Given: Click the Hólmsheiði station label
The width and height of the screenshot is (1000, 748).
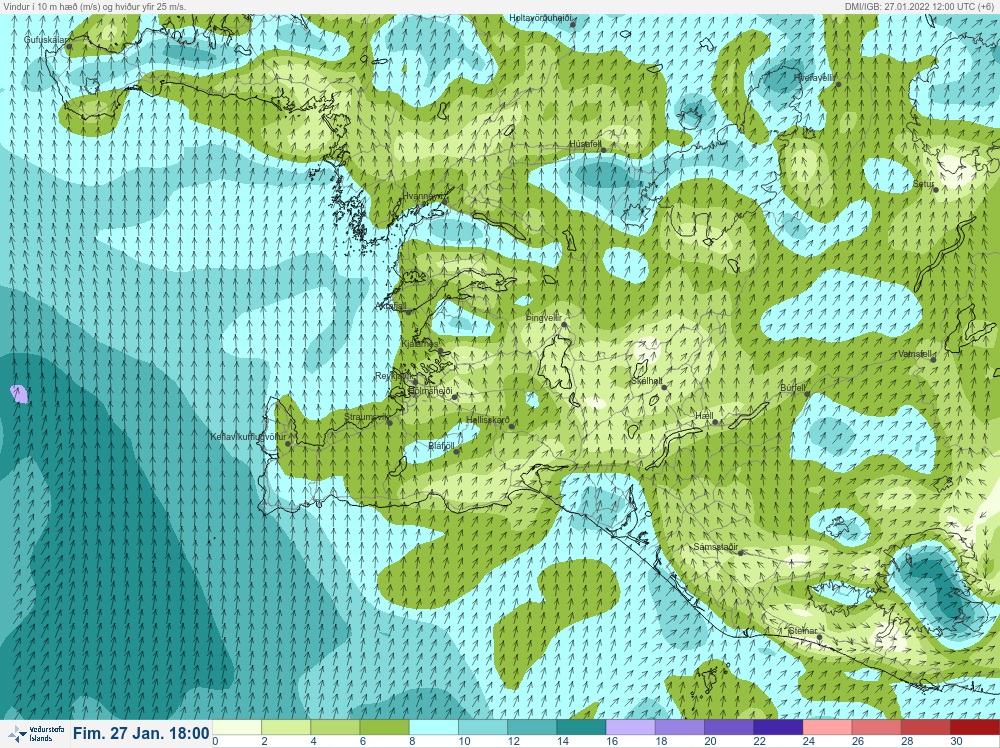Looking at the screenshot, I should click(430, 391).
